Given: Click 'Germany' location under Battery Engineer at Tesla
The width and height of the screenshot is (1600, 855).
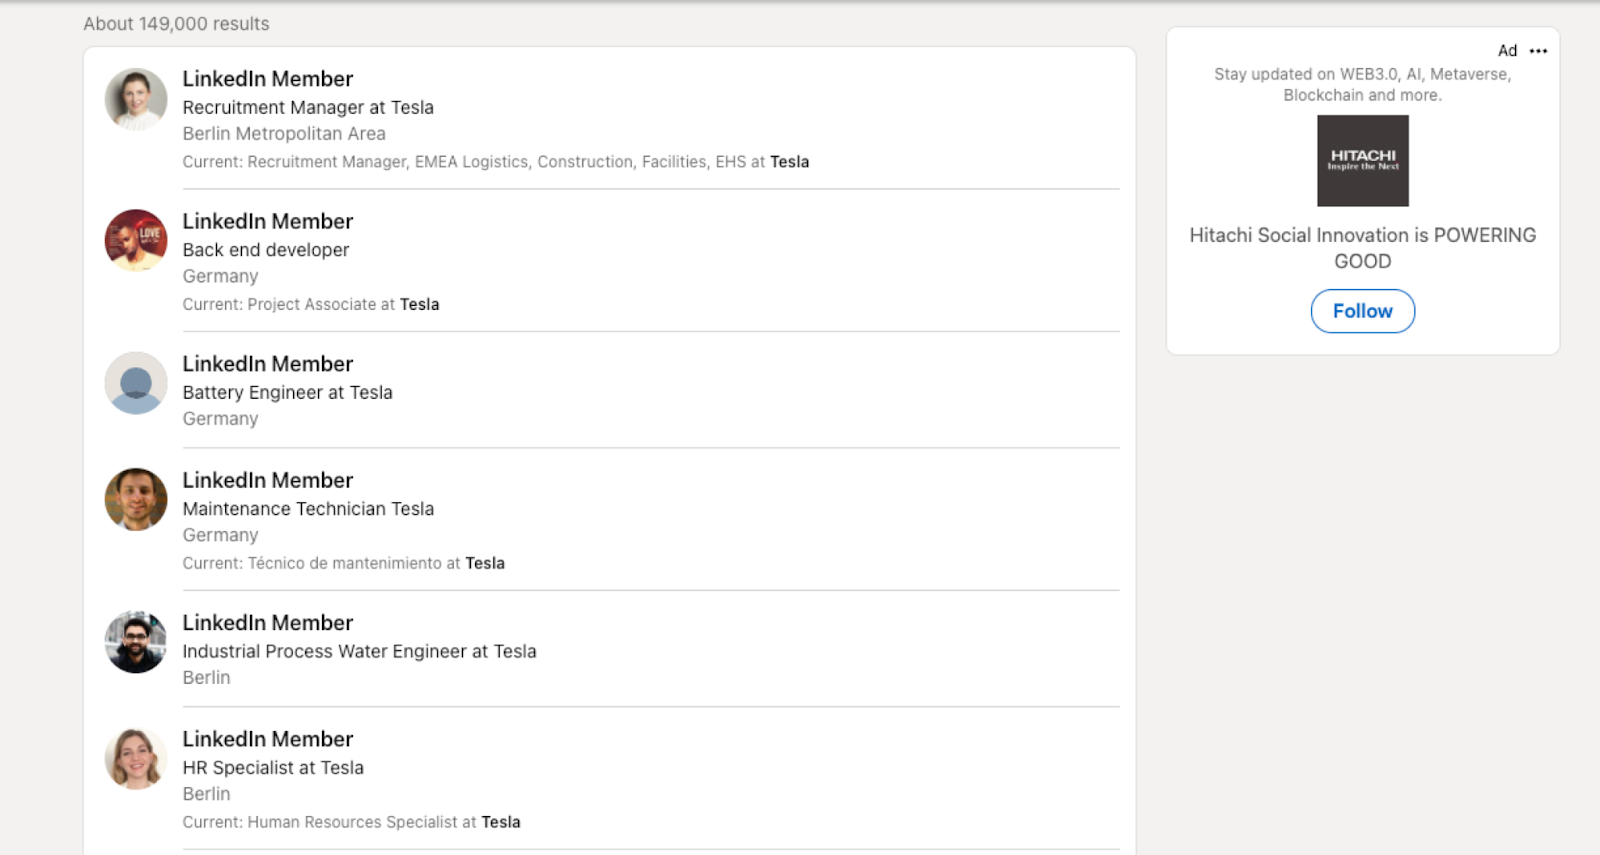Looking at the screenshot, I should point(220,419).
